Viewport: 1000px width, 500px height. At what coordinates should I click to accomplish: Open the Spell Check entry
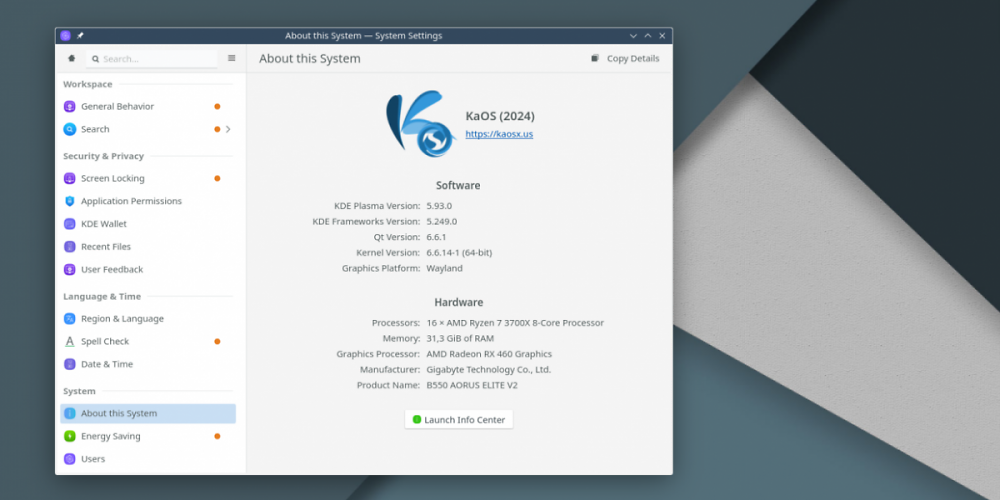coord(148,342)
